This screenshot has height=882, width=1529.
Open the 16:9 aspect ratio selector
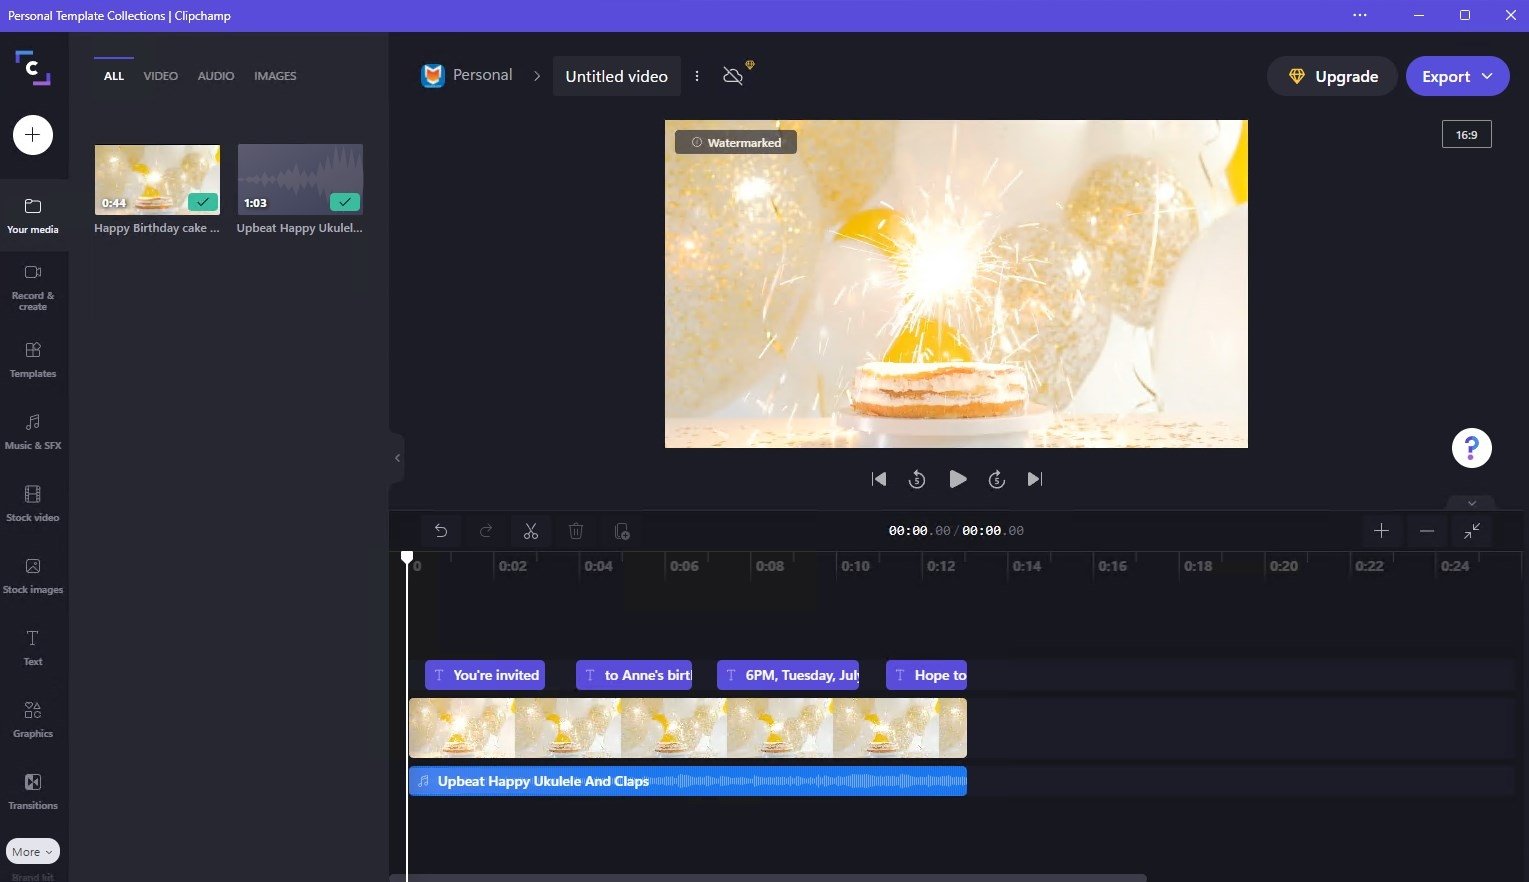[x=1467, y=134]
